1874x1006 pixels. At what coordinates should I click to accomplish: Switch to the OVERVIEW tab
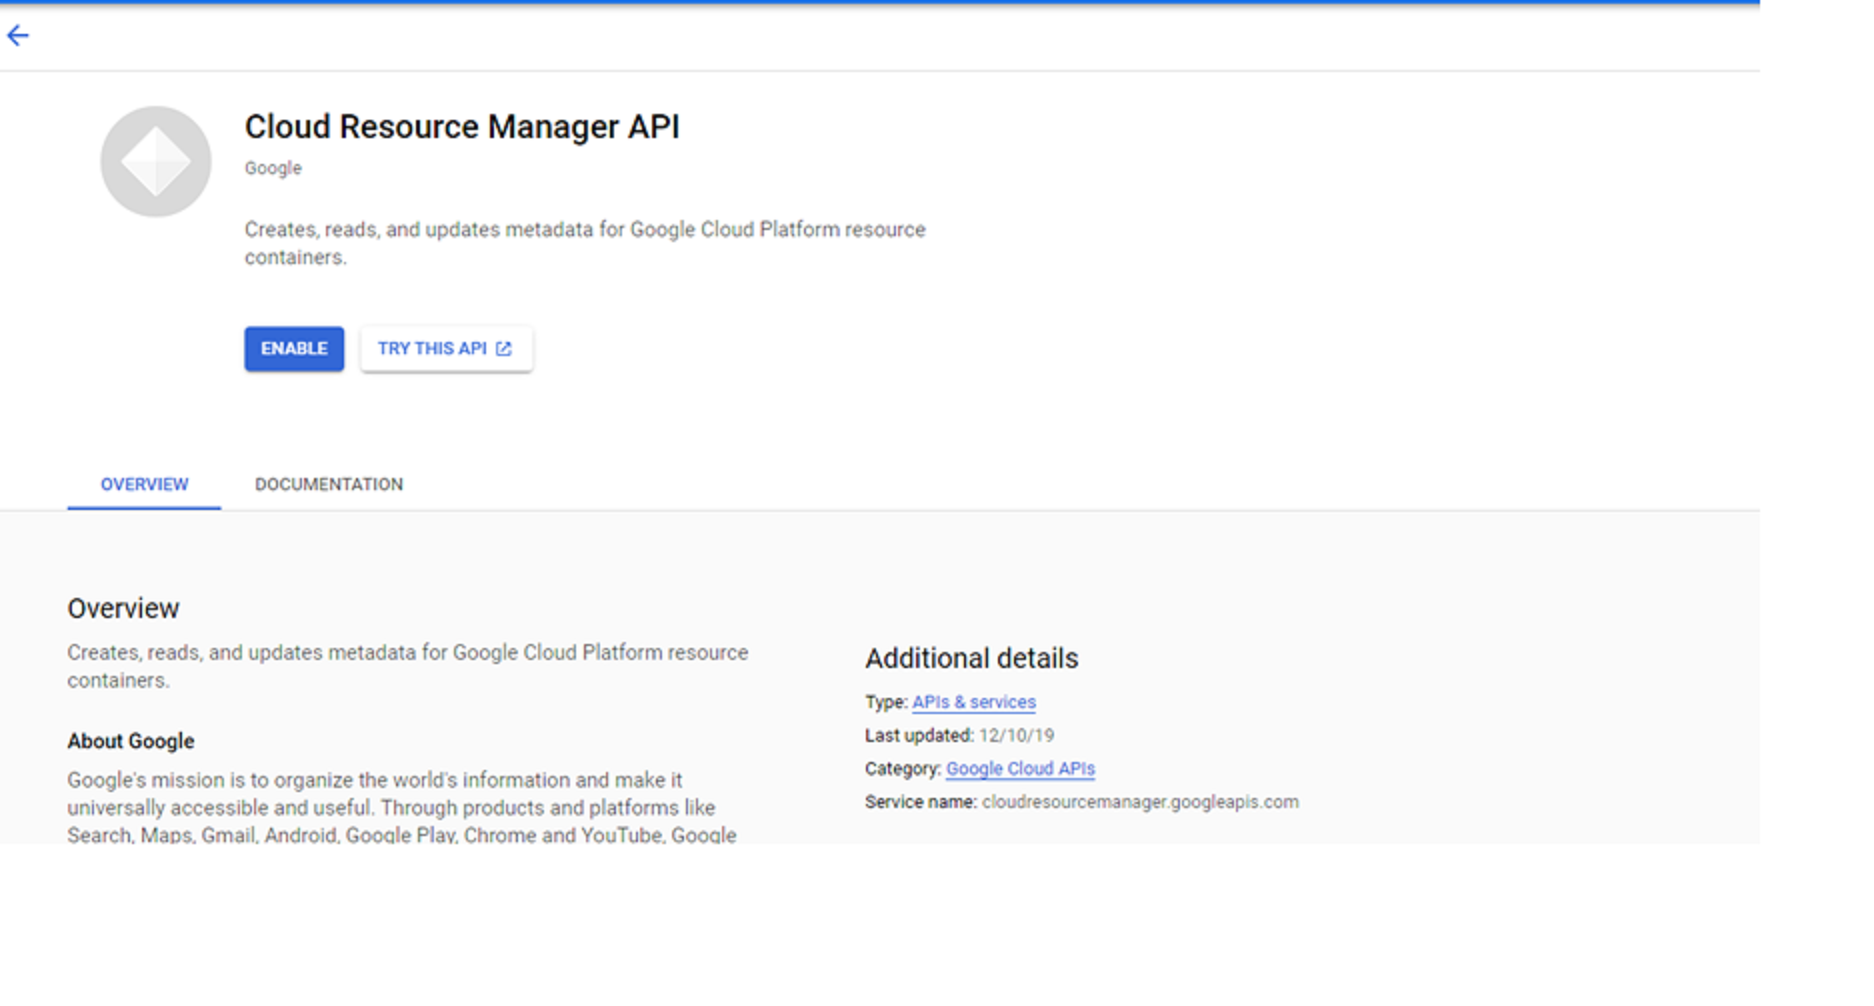[x=144, y=485]
